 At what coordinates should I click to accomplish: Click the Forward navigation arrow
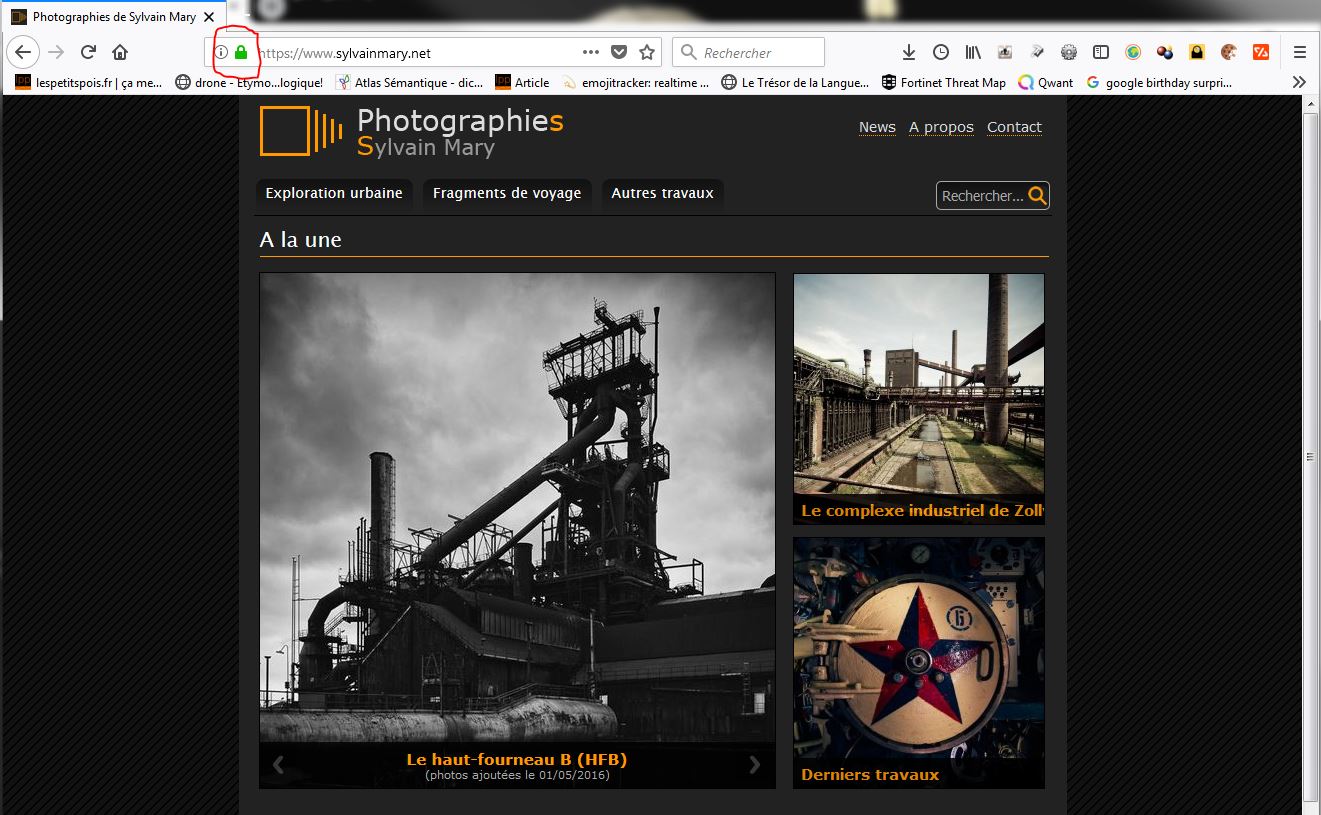[56, 52]
